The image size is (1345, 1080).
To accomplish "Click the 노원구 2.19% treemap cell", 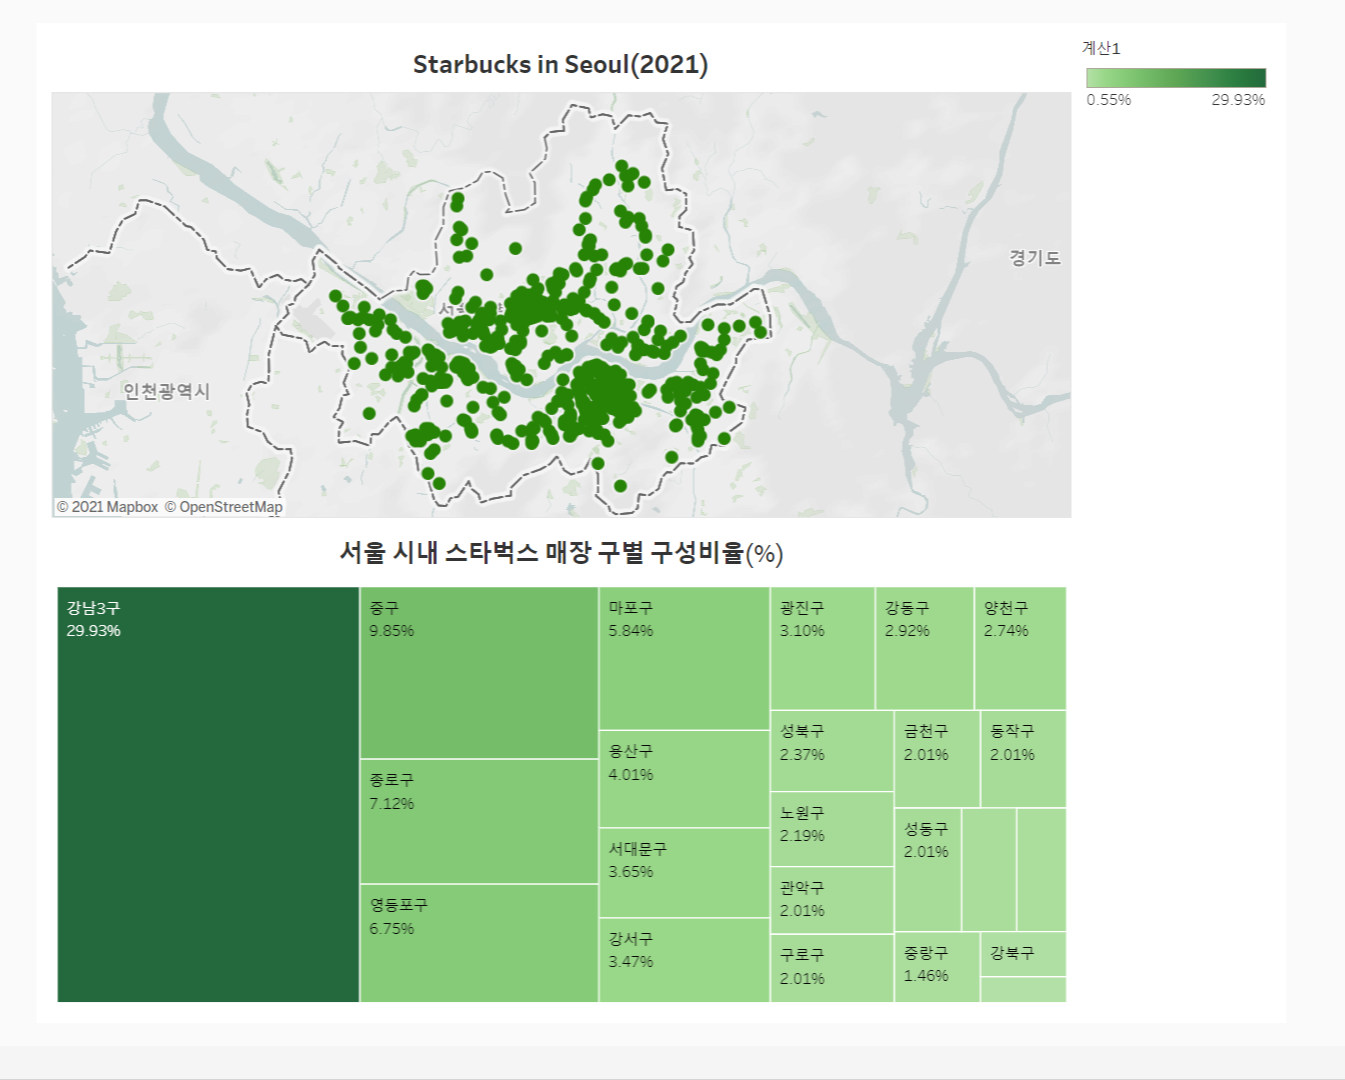I will point(832,829).
